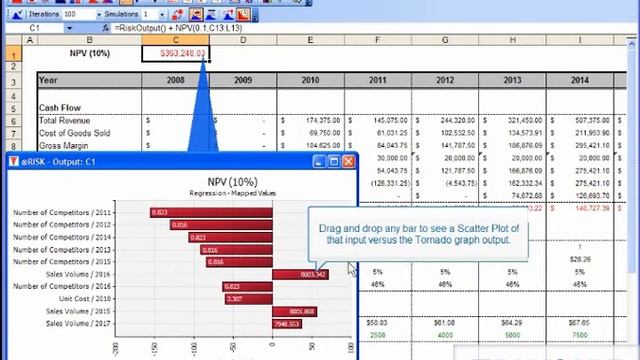Click the Number of Competitors / 2012 bar
Viewport: 640px width, 360px height.
point(221,224)
